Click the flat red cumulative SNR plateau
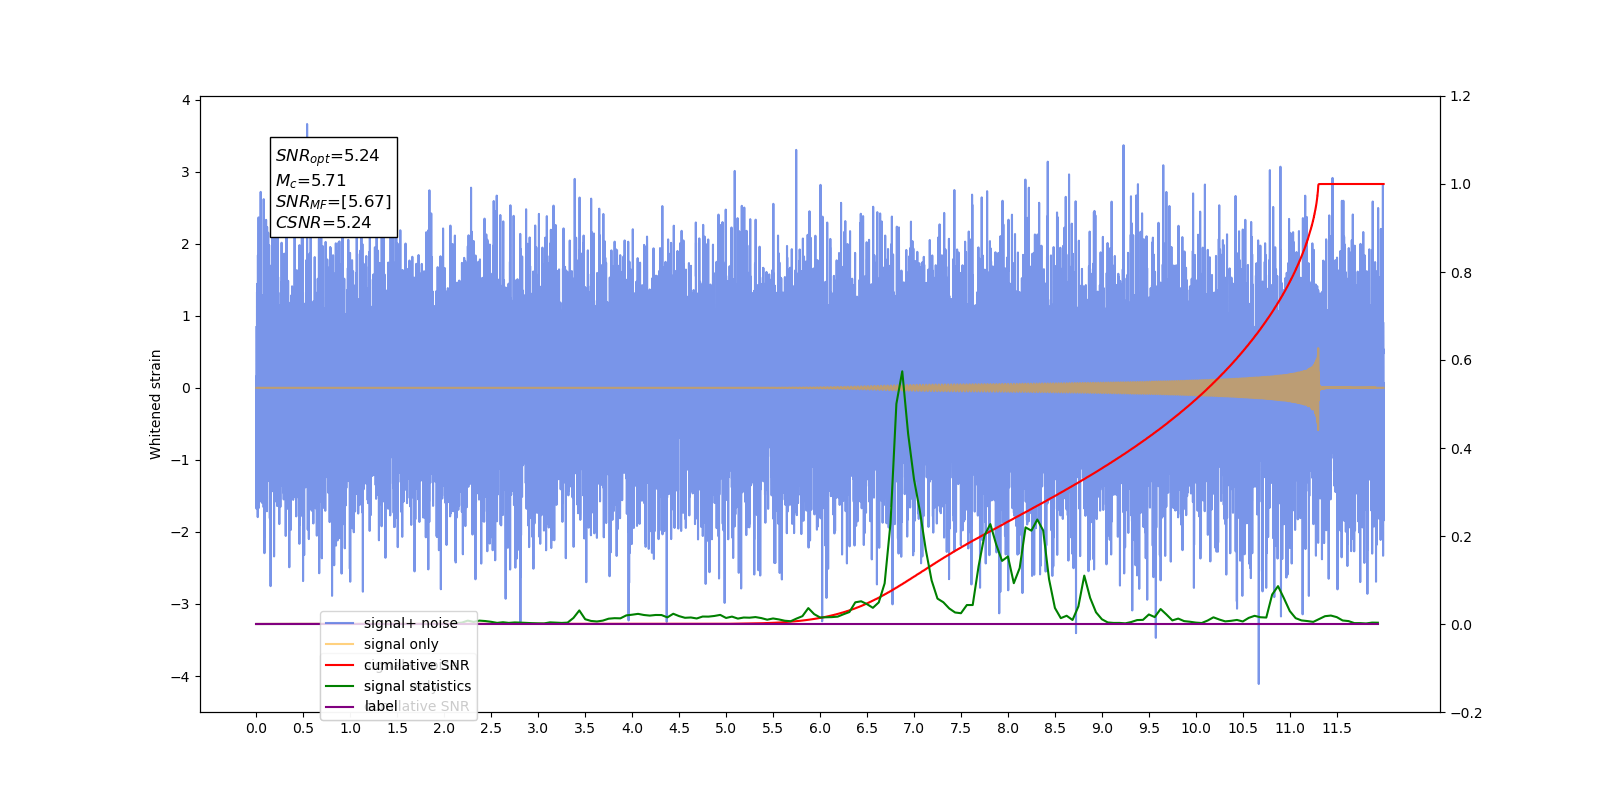This screenshot has width=1600, height=800. (1351, 184)
